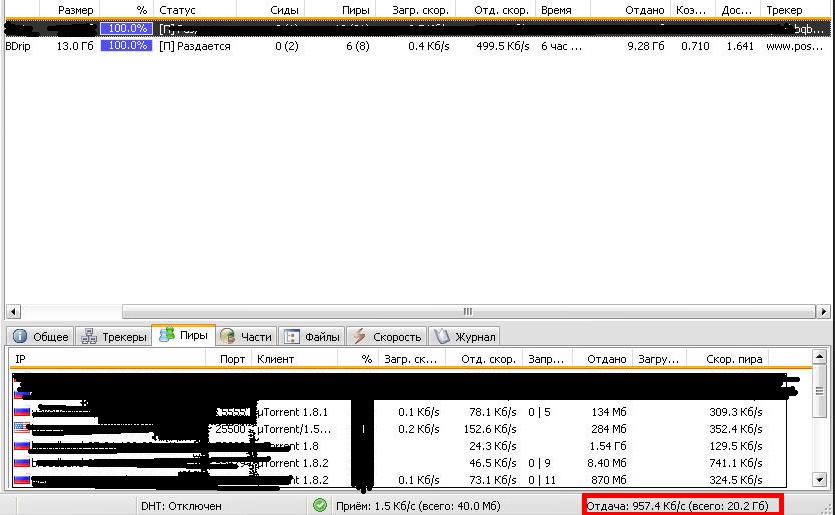Image resolution: width=835 pixels, height=515 pixels.
Task: Click the peers list scroll up arrow
Action: 820,356
